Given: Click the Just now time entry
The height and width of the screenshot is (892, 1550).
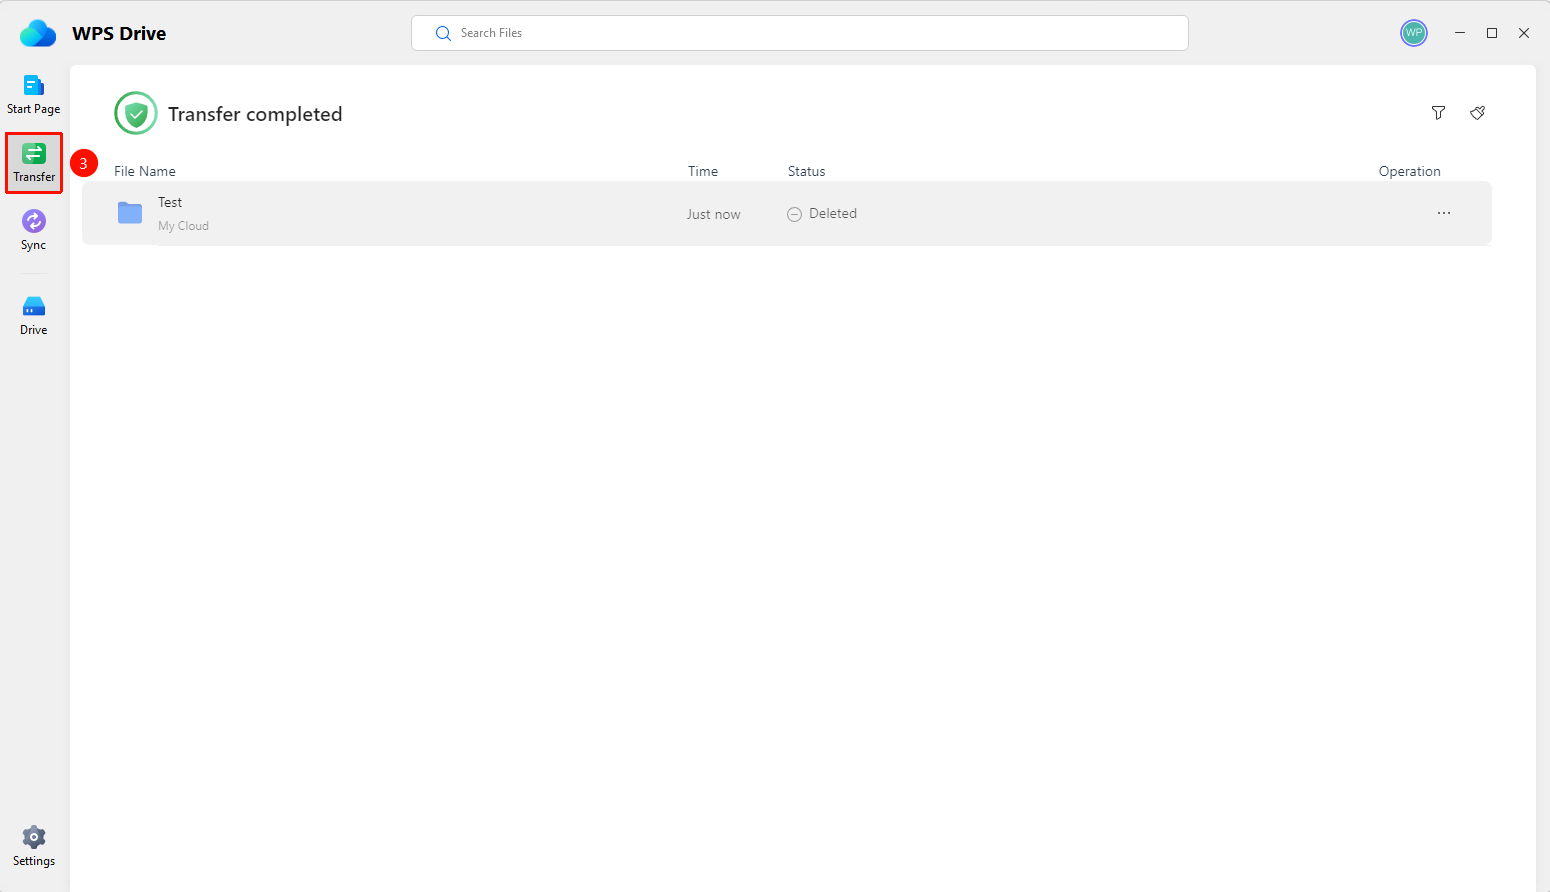Looking at the screenshot, I should (713, 214).
